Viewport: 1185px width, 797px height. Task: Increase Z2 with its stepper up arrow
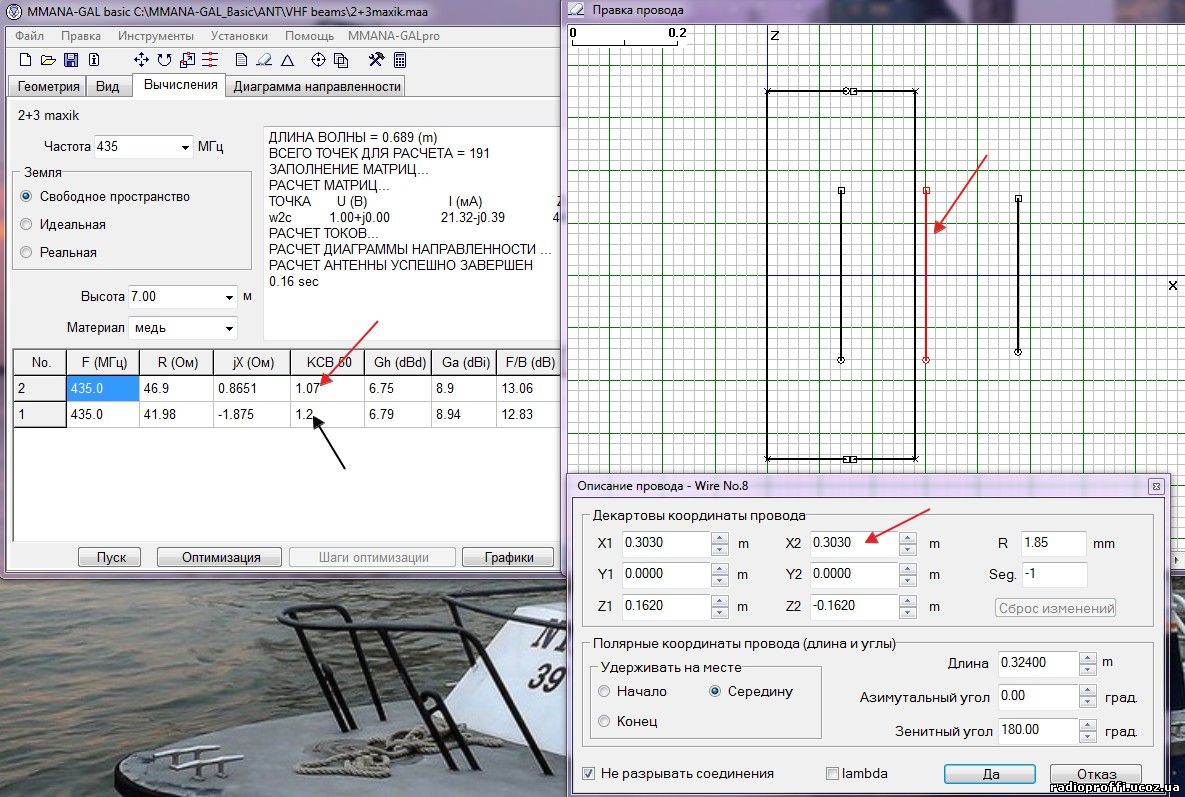pyautogui.click(x=908, y=601)
